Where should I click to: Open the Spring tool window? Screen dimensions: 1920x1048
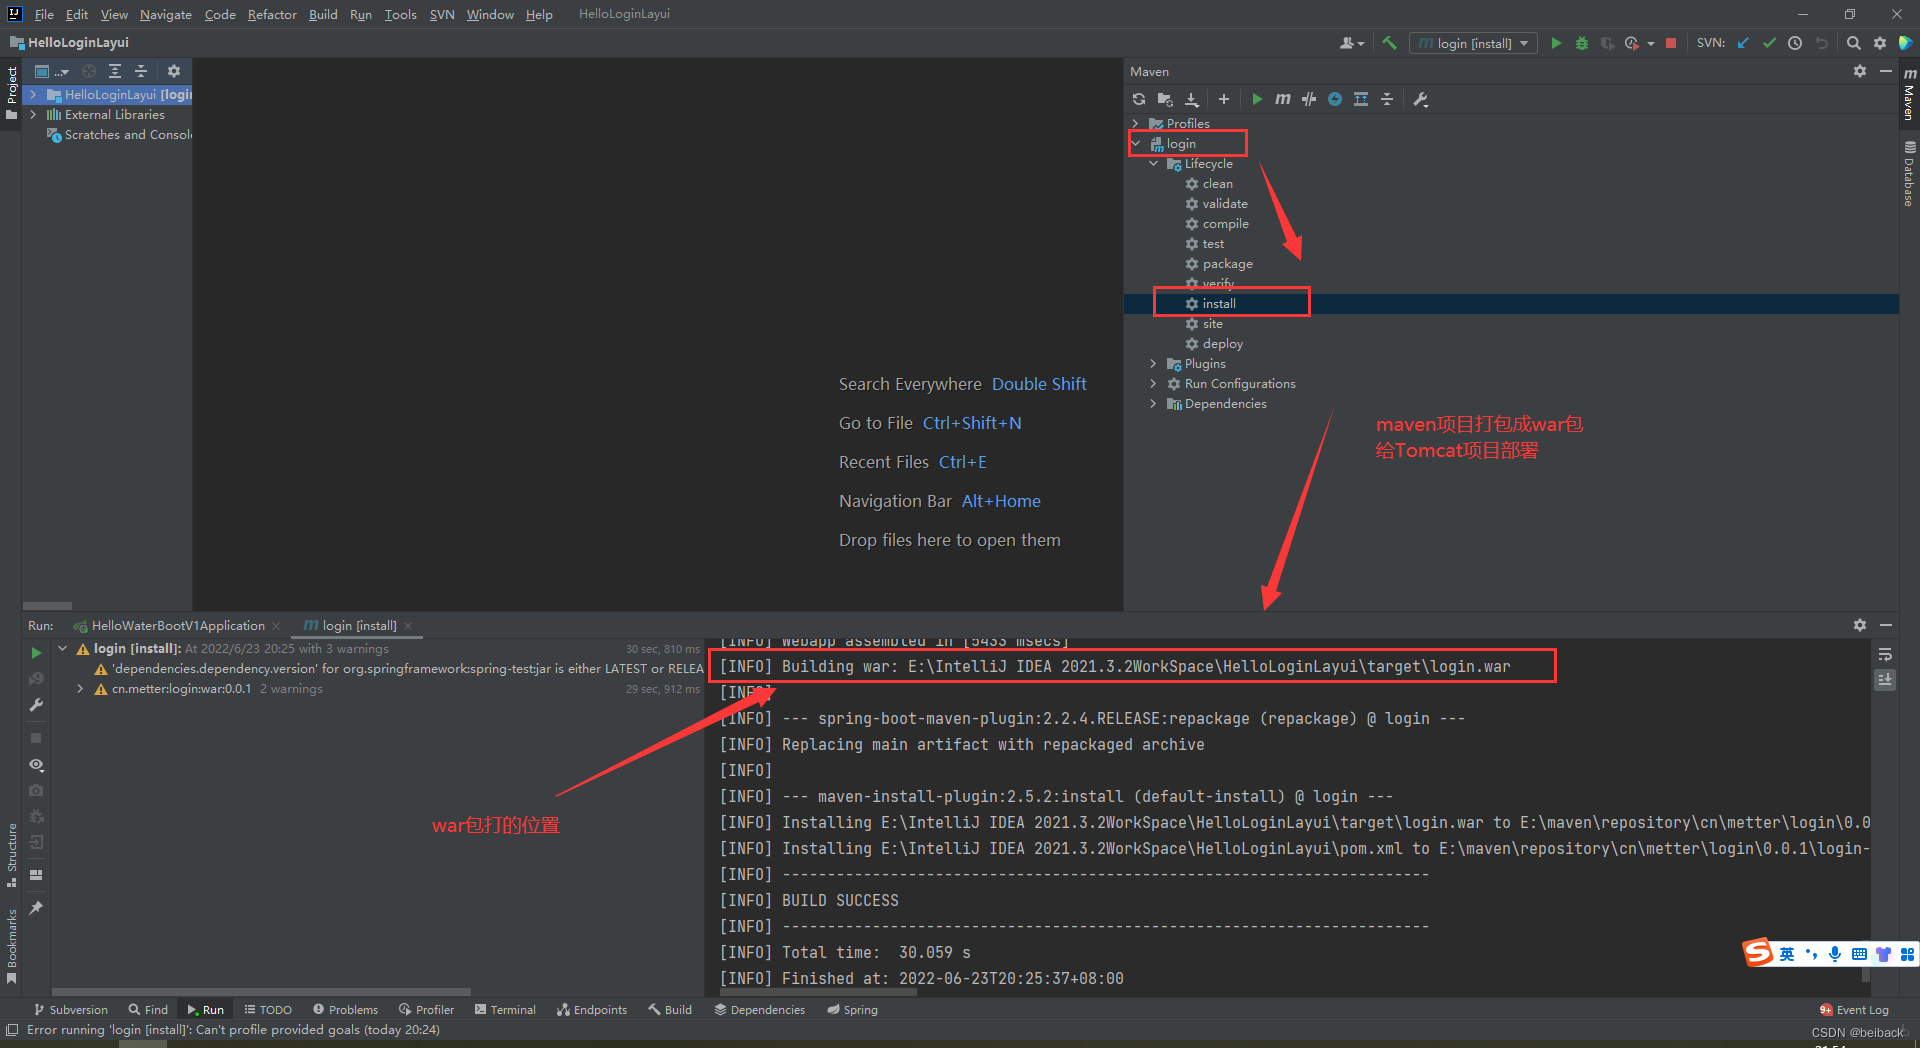852,1010
